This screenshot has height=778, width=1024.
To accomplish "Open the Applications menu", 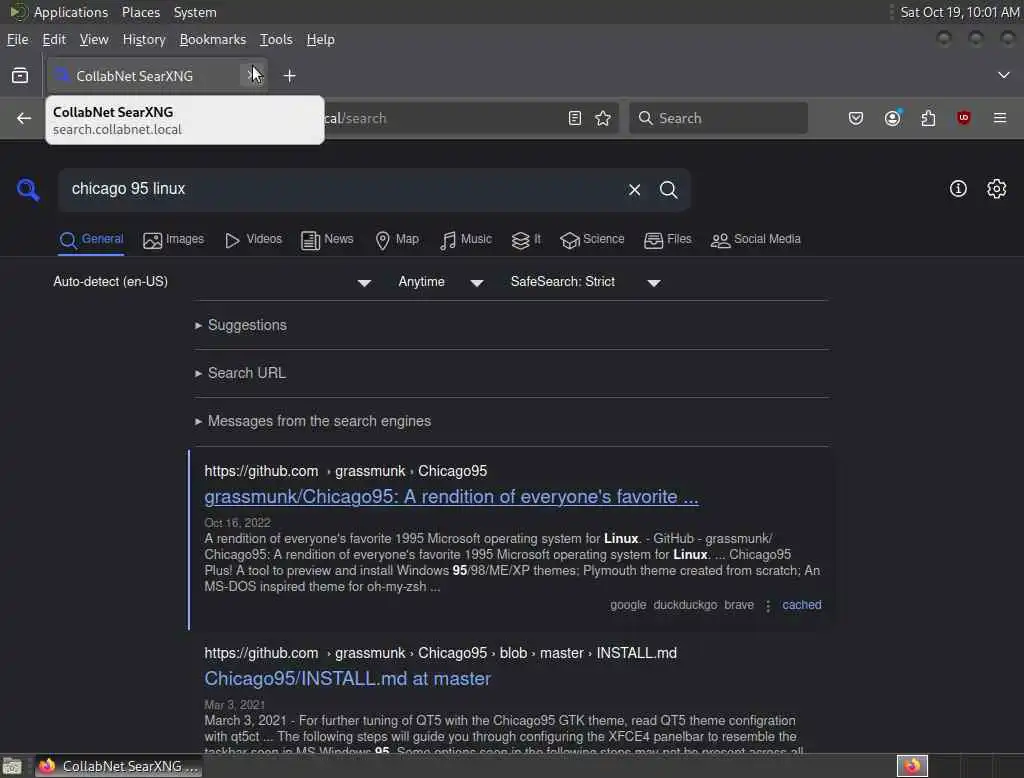I will (x=71, y=12).
